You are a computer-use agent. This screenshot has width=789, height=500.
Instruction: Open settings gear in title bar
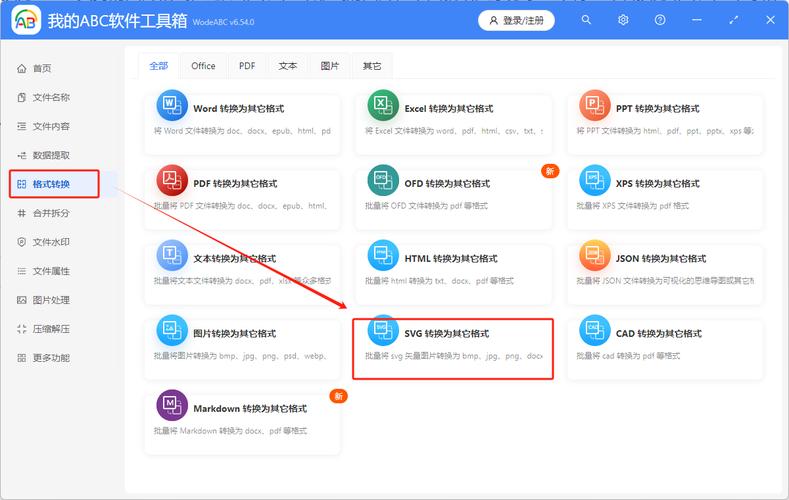tap(623, 20)
